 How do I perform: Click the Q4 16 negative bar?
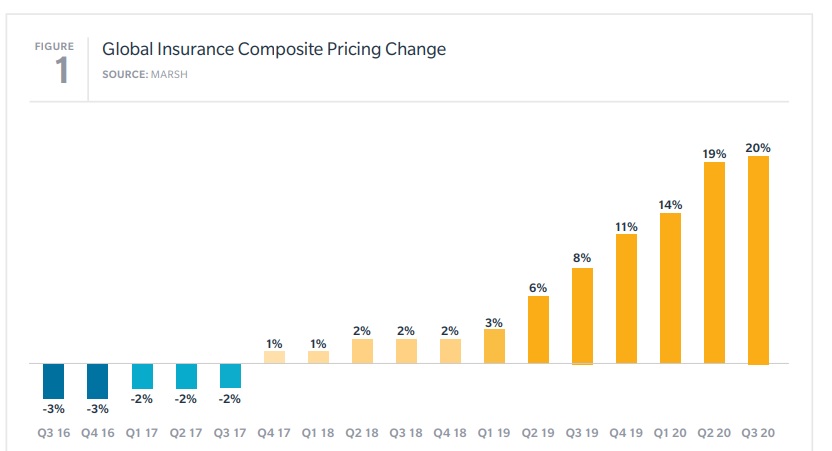tap(98, 381)
